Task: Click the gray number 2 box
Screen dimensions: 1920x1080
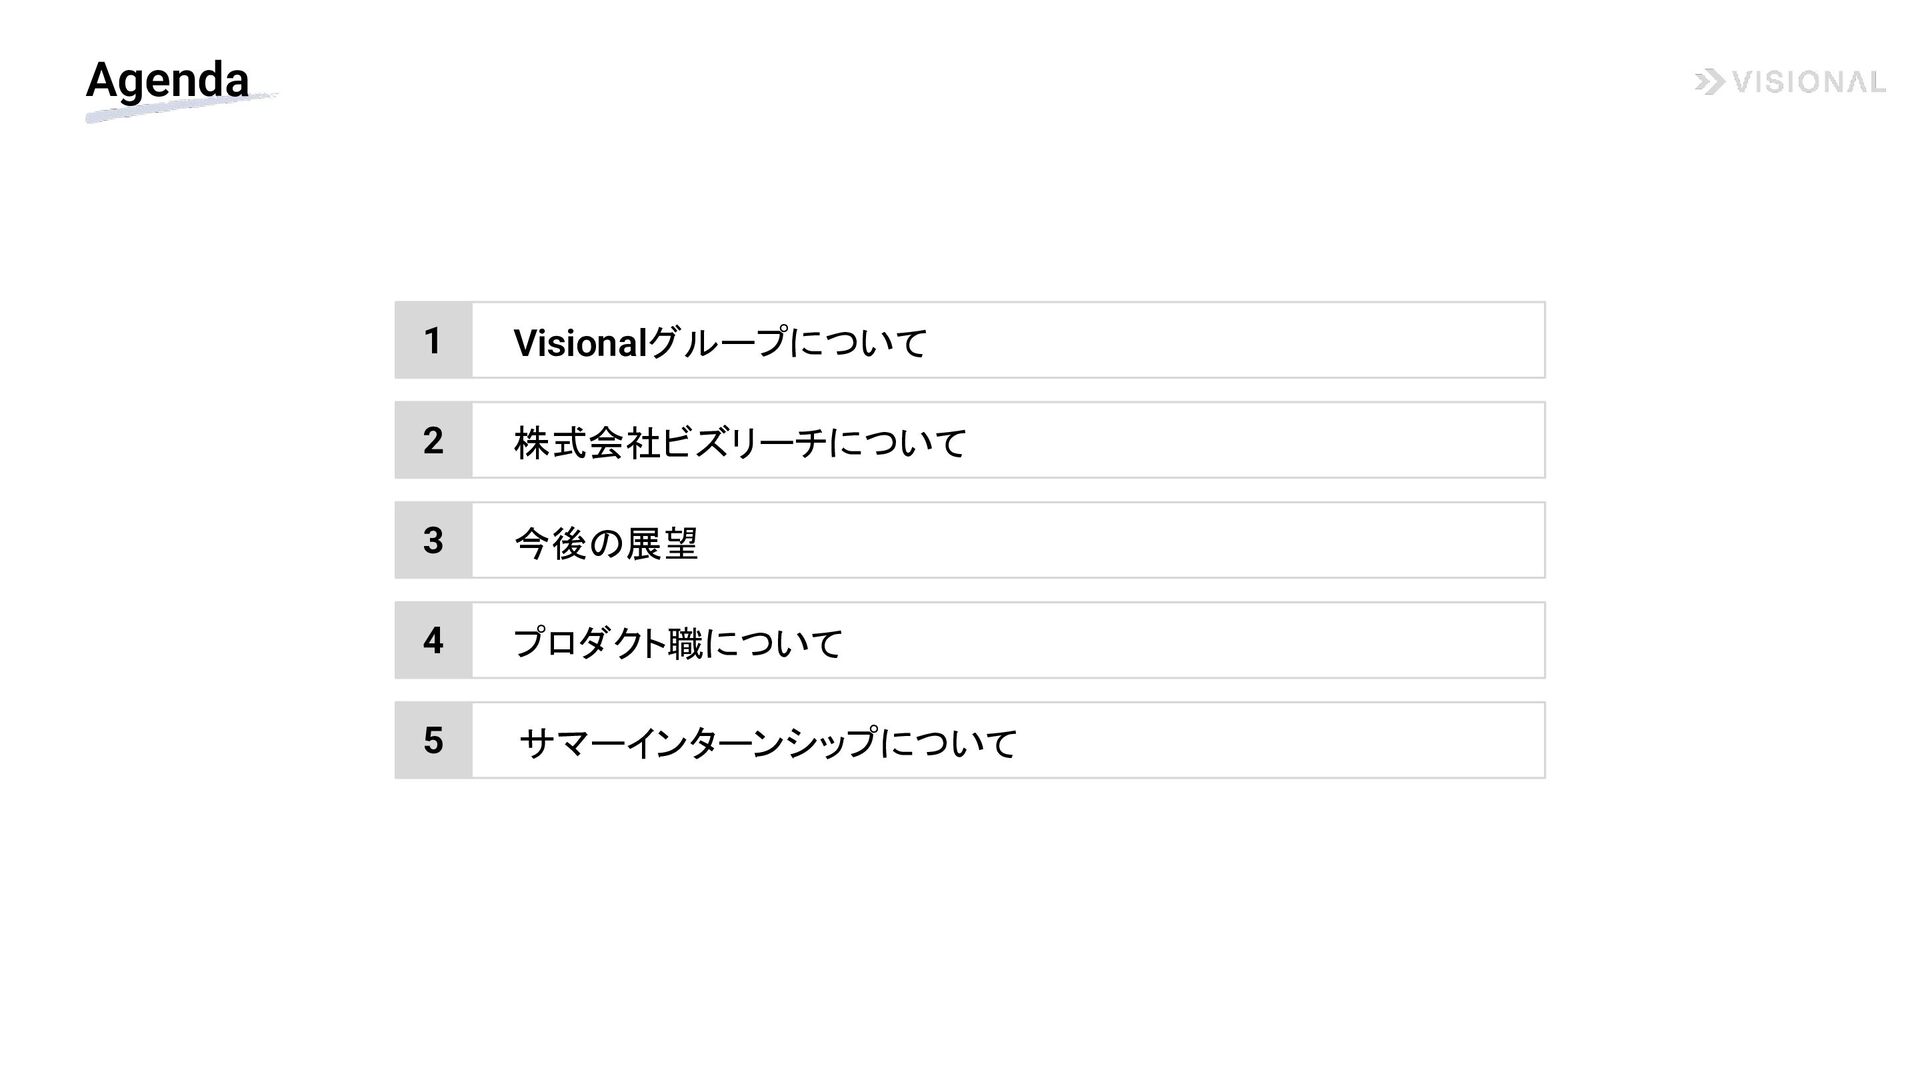Action: [433, 440]
